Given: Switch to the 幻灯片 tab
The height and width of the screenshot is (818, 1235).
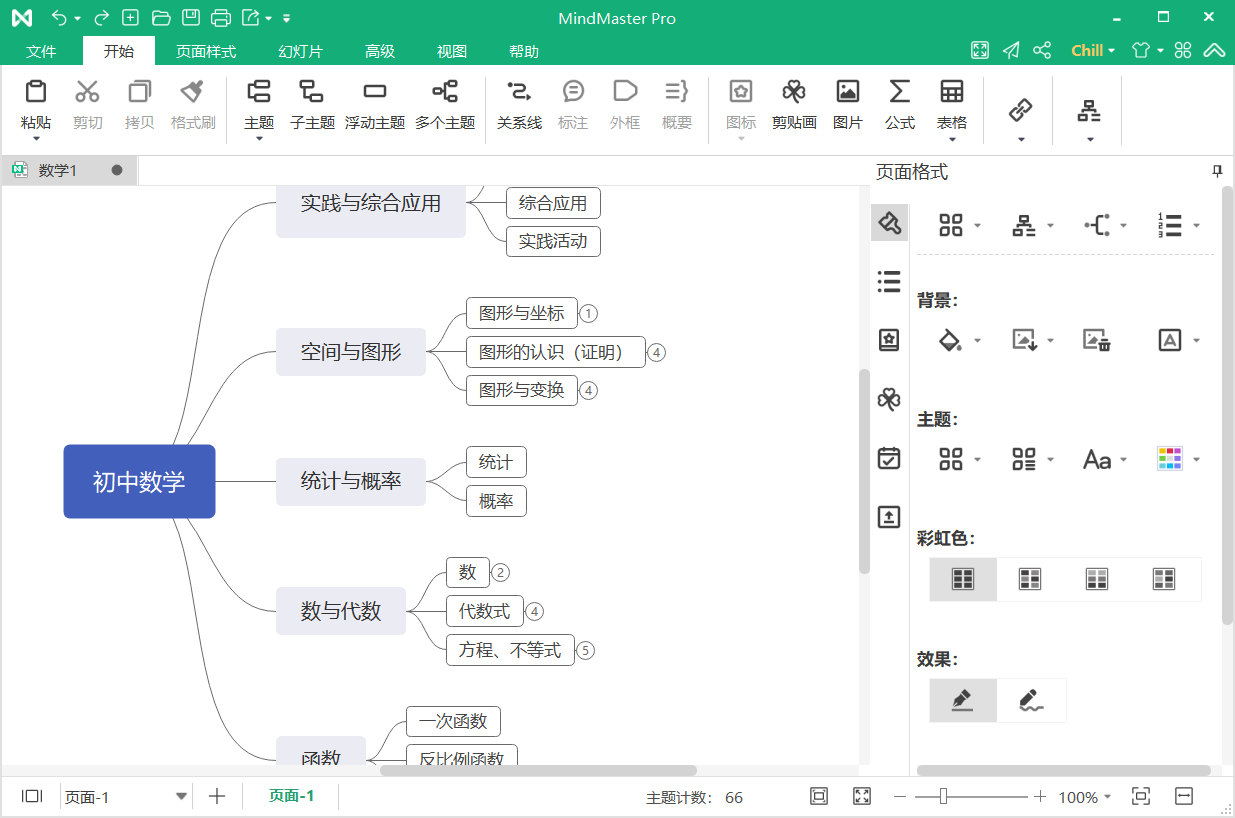Looking at the screenshot, I should click(x=300, y=51).
